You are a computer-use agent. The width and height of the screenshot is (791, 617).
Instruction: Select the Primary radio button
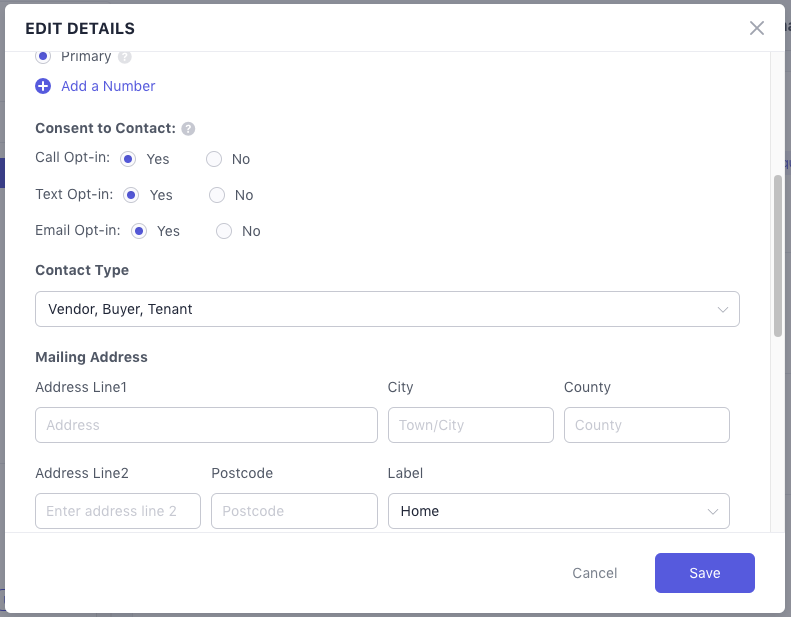[x=43, y=57]
